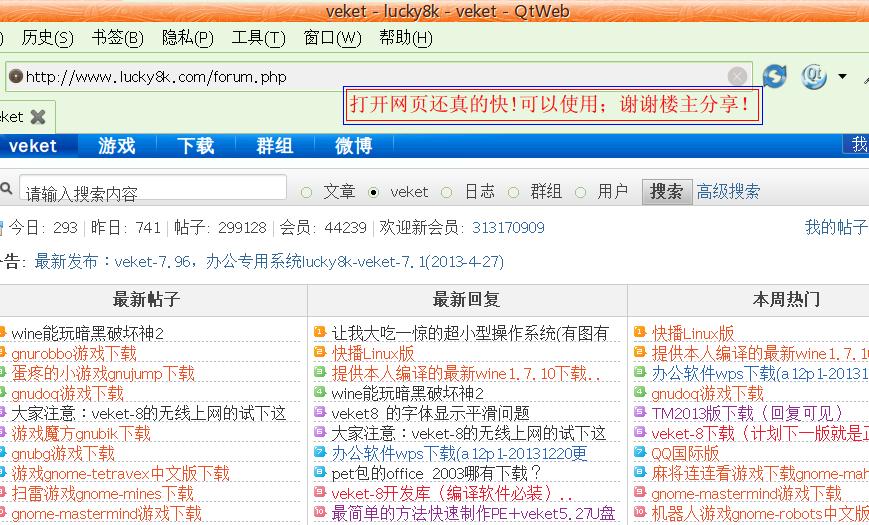
Task: Open 本周热门 post 机器人游戏gnome-robots
Action: (760, 513)
